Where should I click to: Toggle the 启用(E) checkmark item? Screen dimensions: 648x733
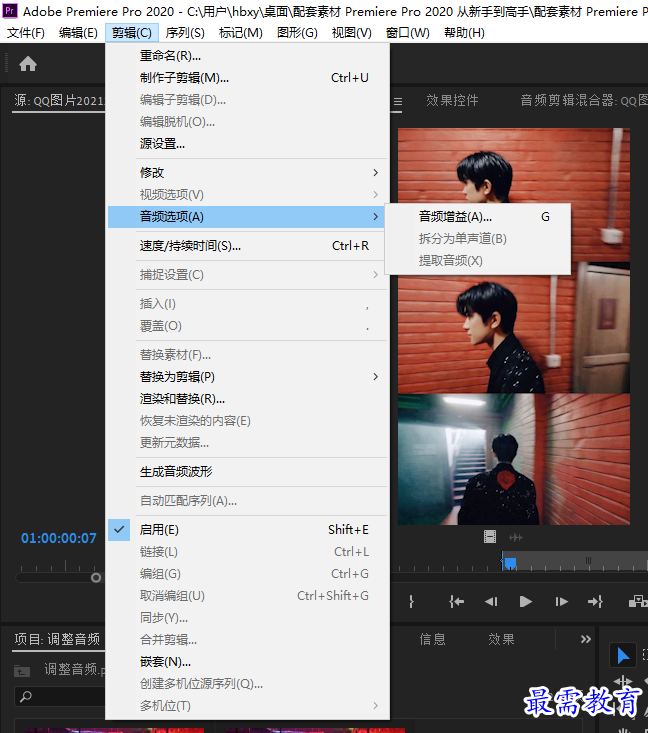pos(247,530)
